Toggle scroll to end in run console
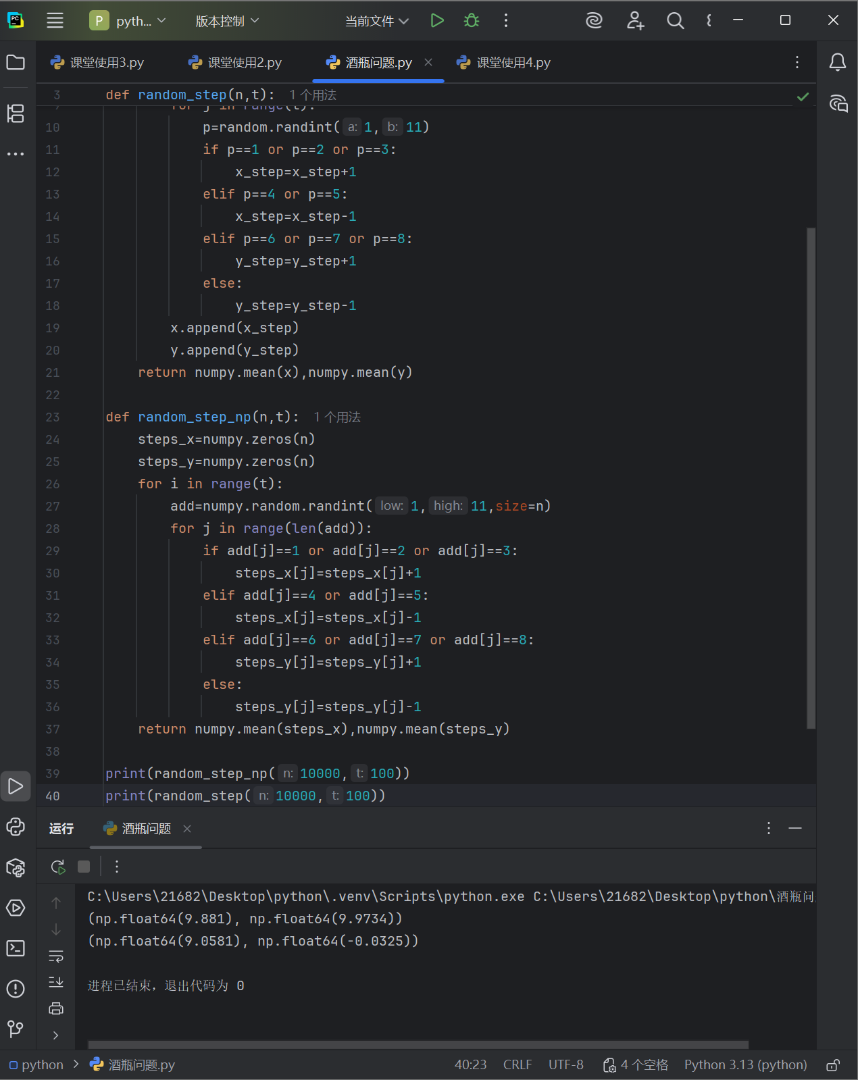The height and width of the screenshot is (1080, 858). pos(56,982)
